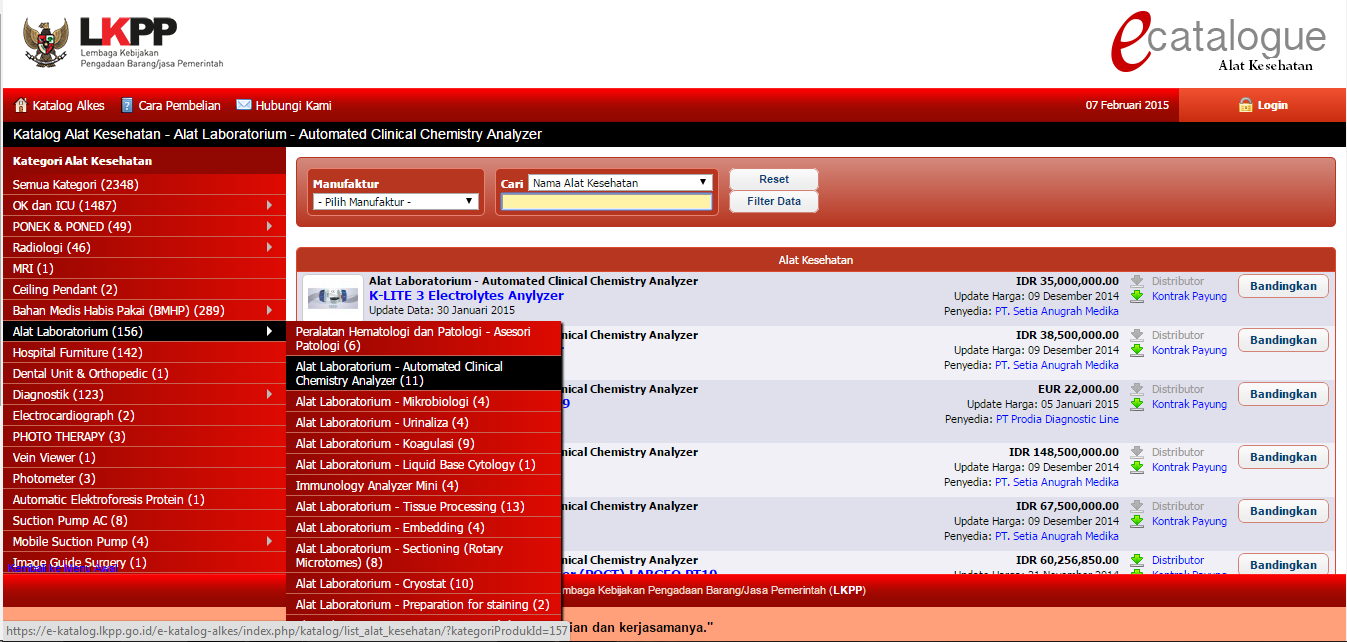This screenshot has height=642, width=1347.
Task: Open Hubungi Kami page
Action: coord(293,106)
